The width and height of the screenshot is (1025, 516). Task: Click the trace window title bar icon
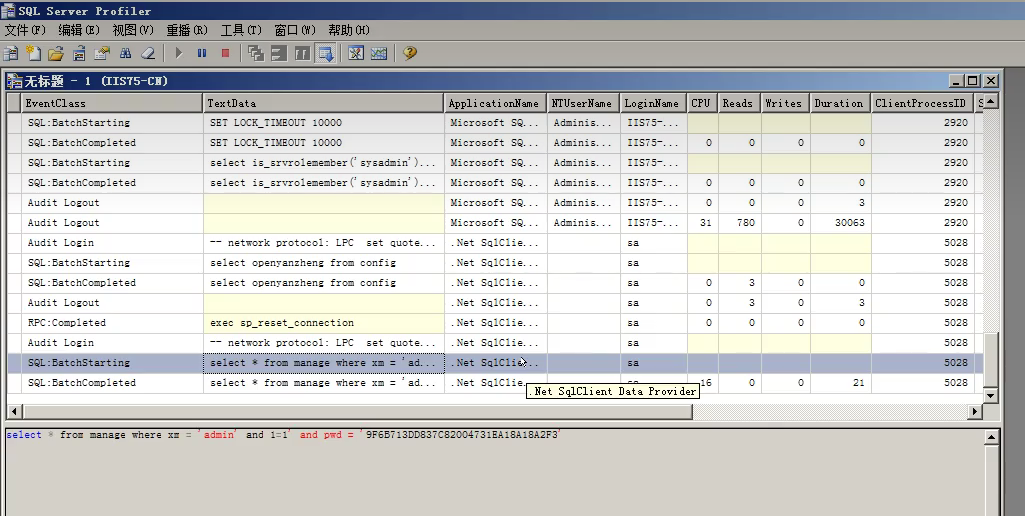14,81
